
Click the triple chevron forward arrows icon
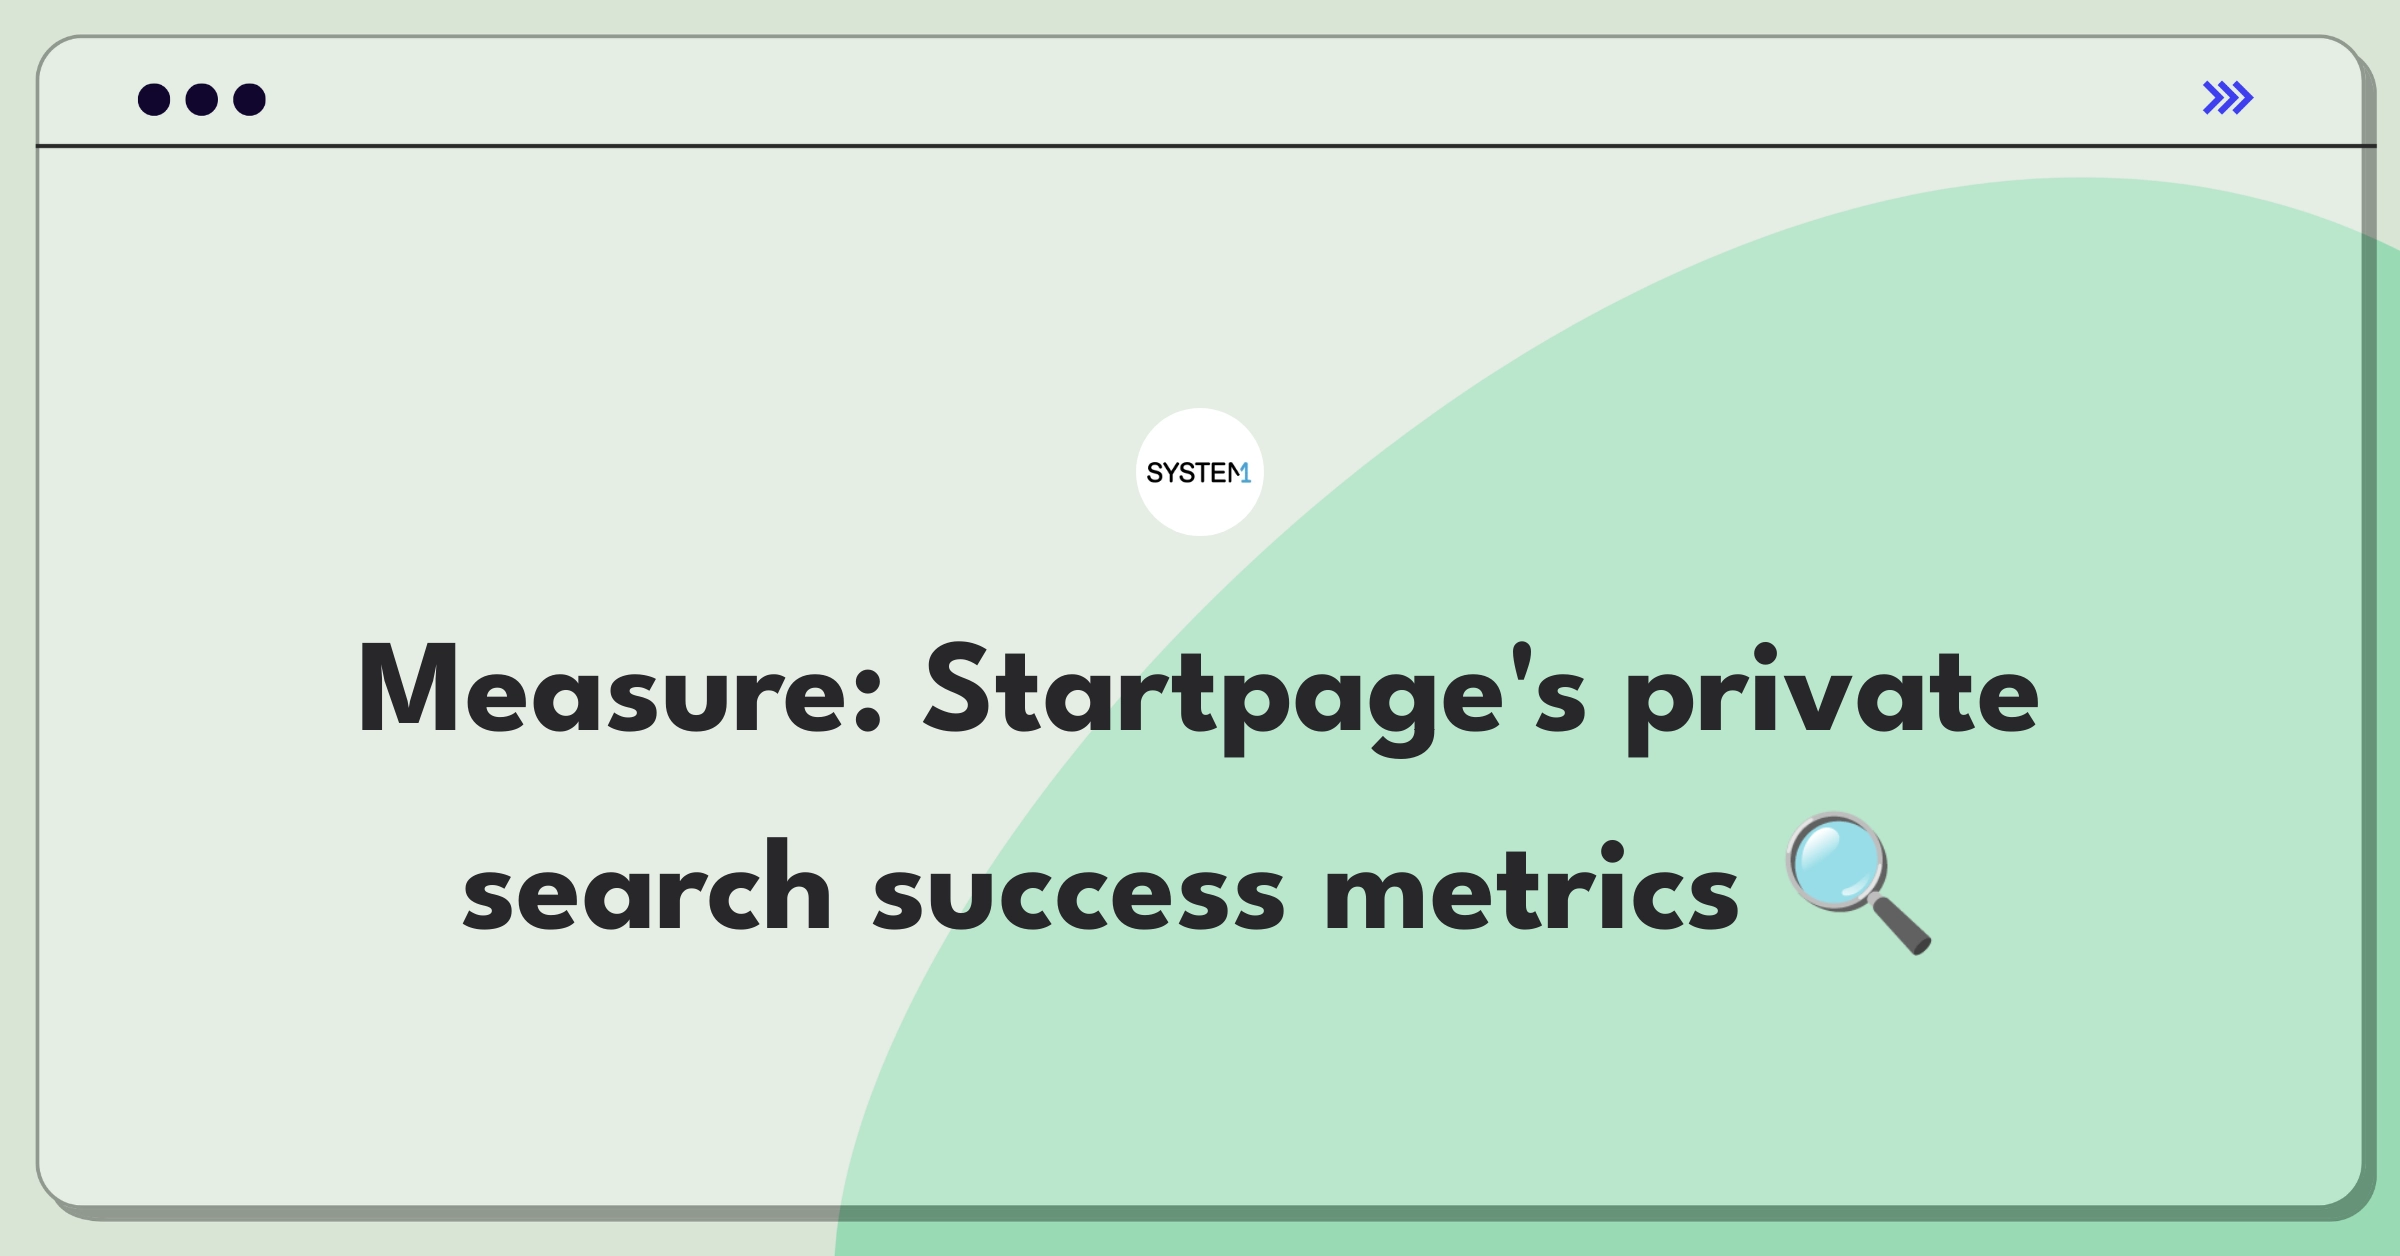[2227, 98]
